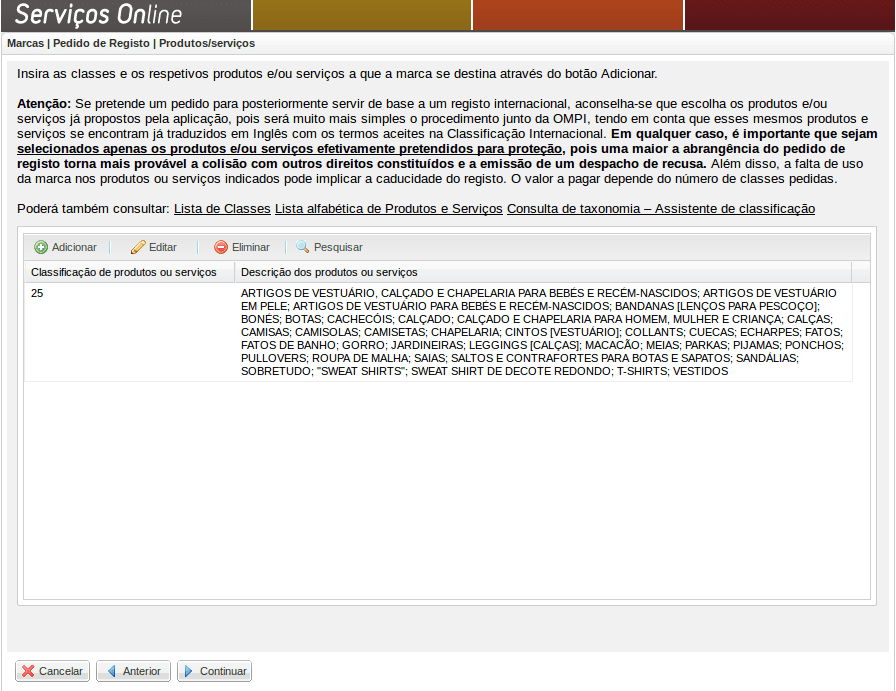
Task: Go back using the Anterior button
Action: click(x=133, y=671)
